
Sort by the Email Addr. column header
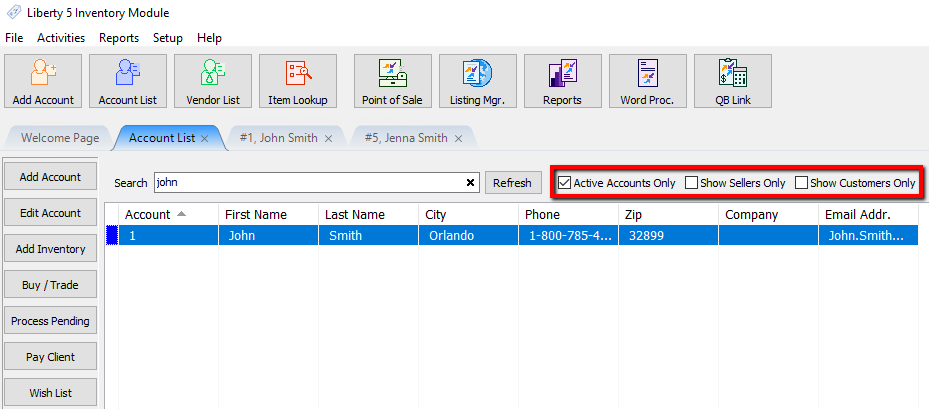pyautogui.click(x=869, y=215)
